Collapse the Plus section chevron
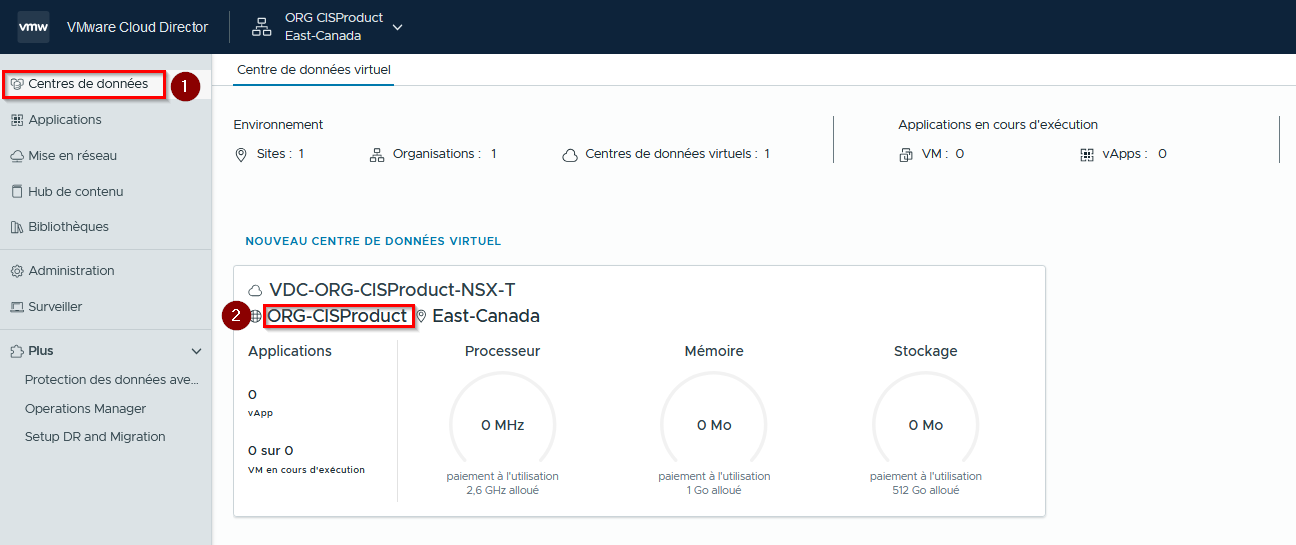Image resolution: width=1296 pixels, height=545 pixels. pos(196,352)
